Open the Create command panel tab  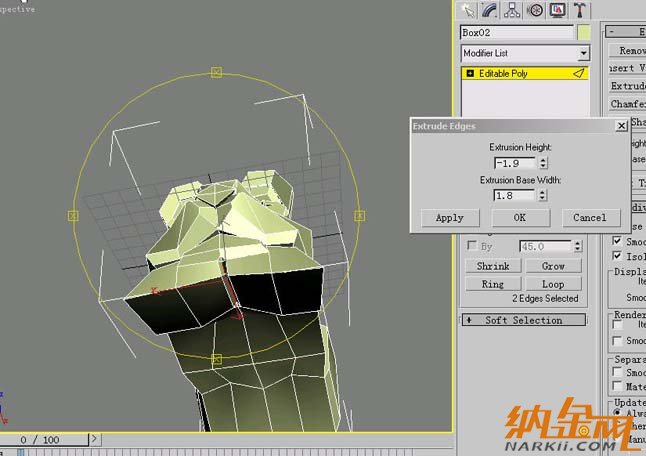click(x=467, y=10)
